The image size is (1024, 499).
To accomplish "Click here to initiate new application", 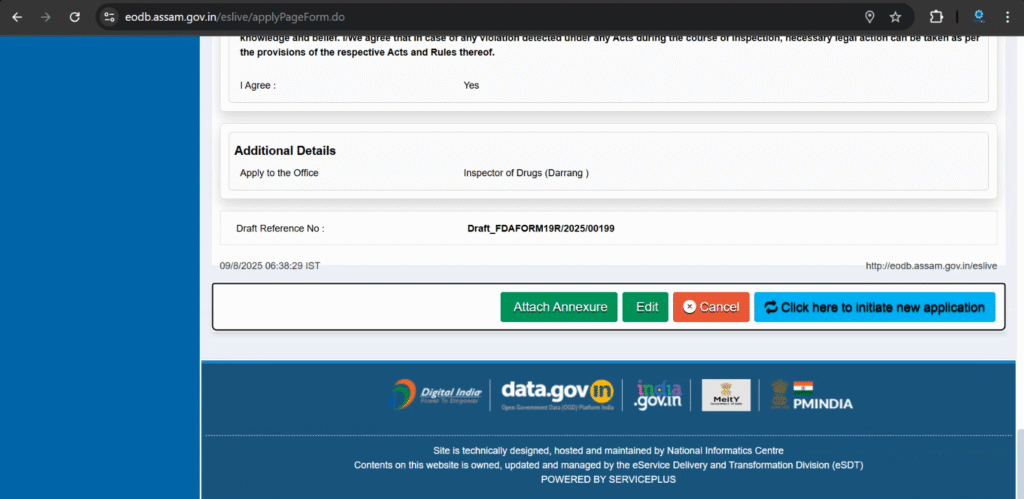I will (874, 307).
